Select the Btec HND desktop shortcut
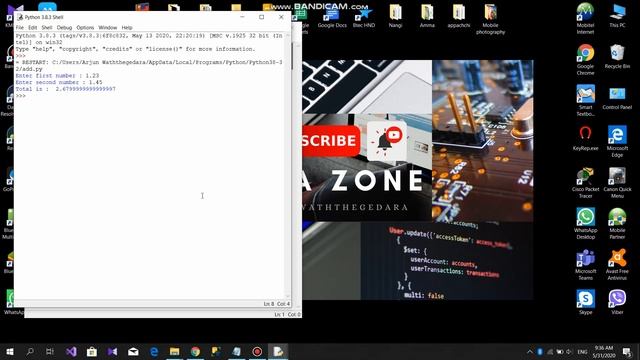Screen dimensions: 640x360 tap(364, 17)
